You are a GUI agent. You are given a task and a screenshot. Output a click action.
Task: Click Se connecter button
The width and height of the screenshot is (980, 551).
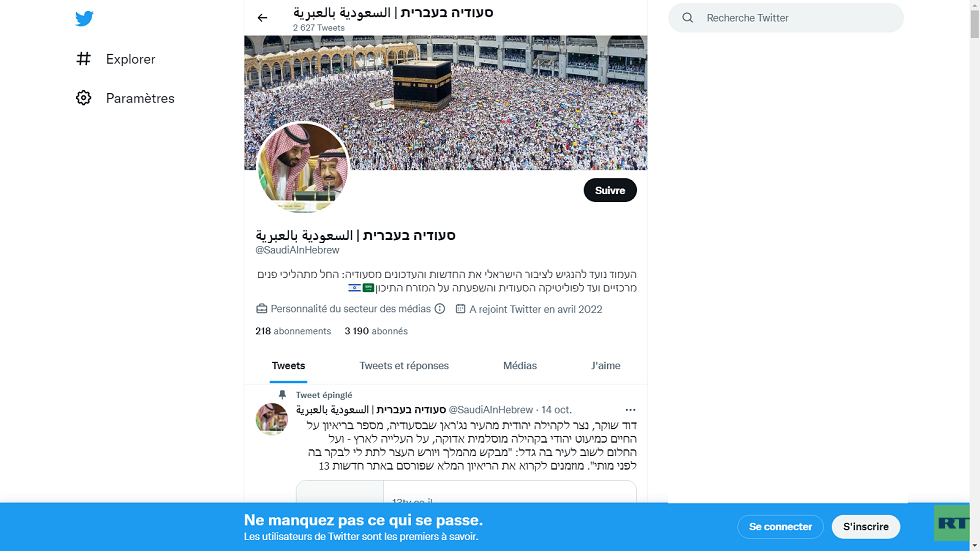point(780,527)
